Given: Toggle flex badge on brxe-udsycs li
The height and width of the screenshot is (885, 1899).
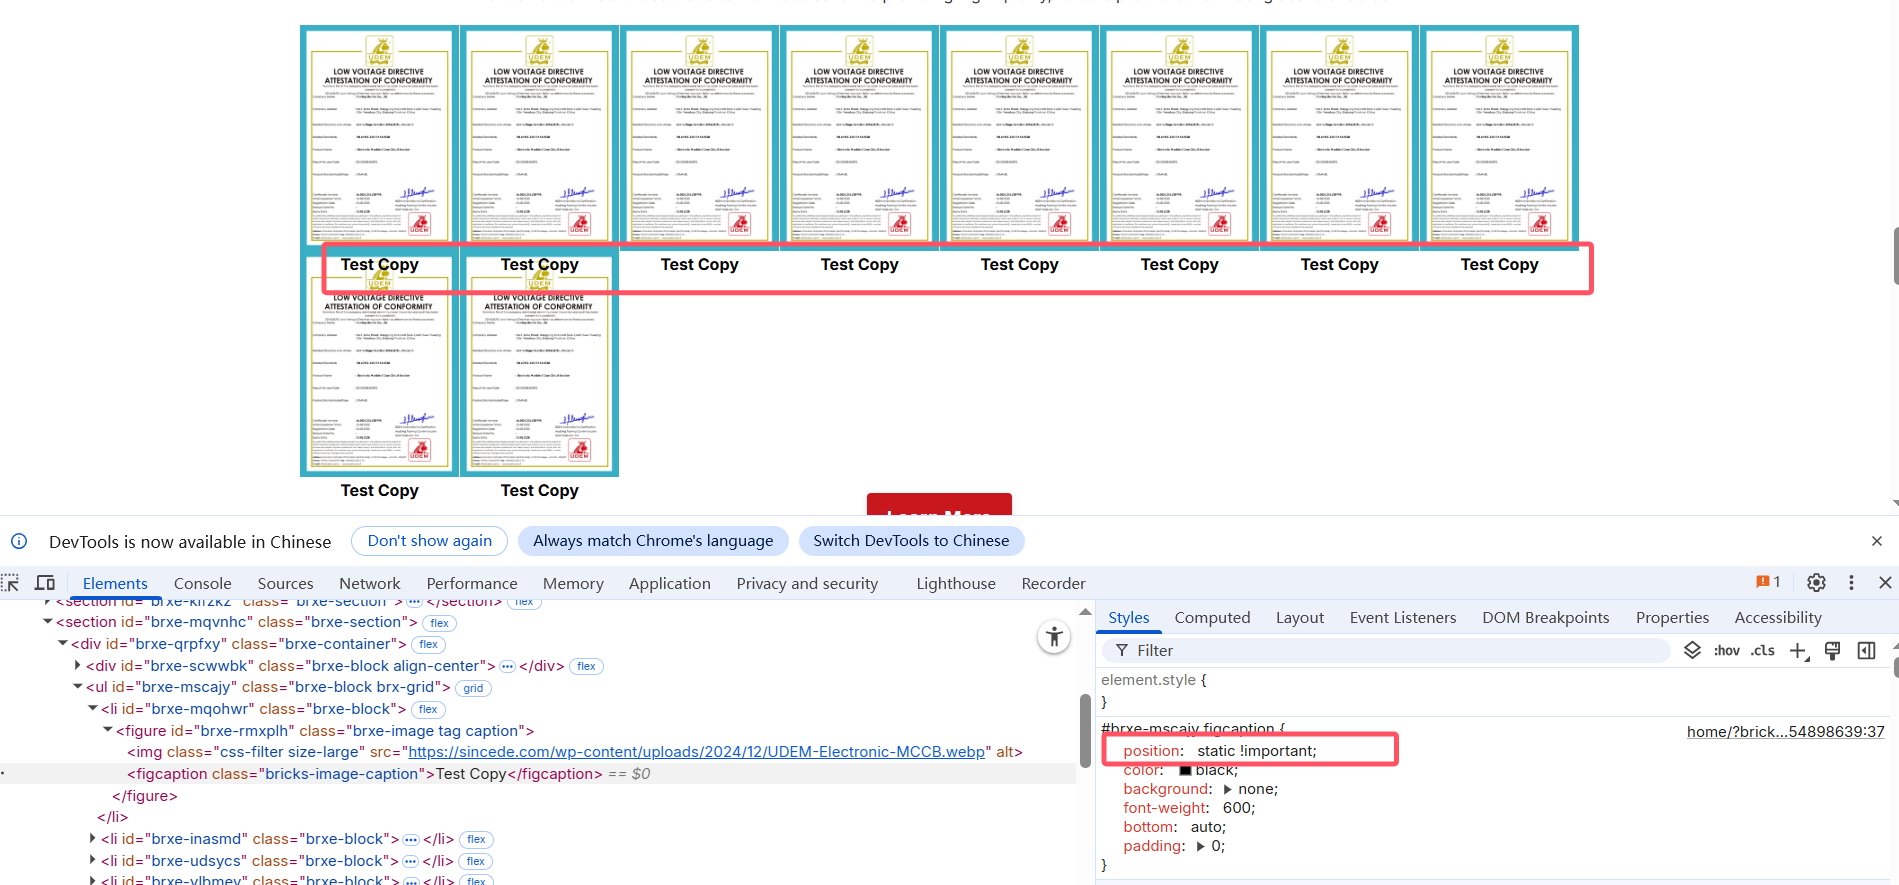Looking at the screenshot, I should click(x=475, y=861).
